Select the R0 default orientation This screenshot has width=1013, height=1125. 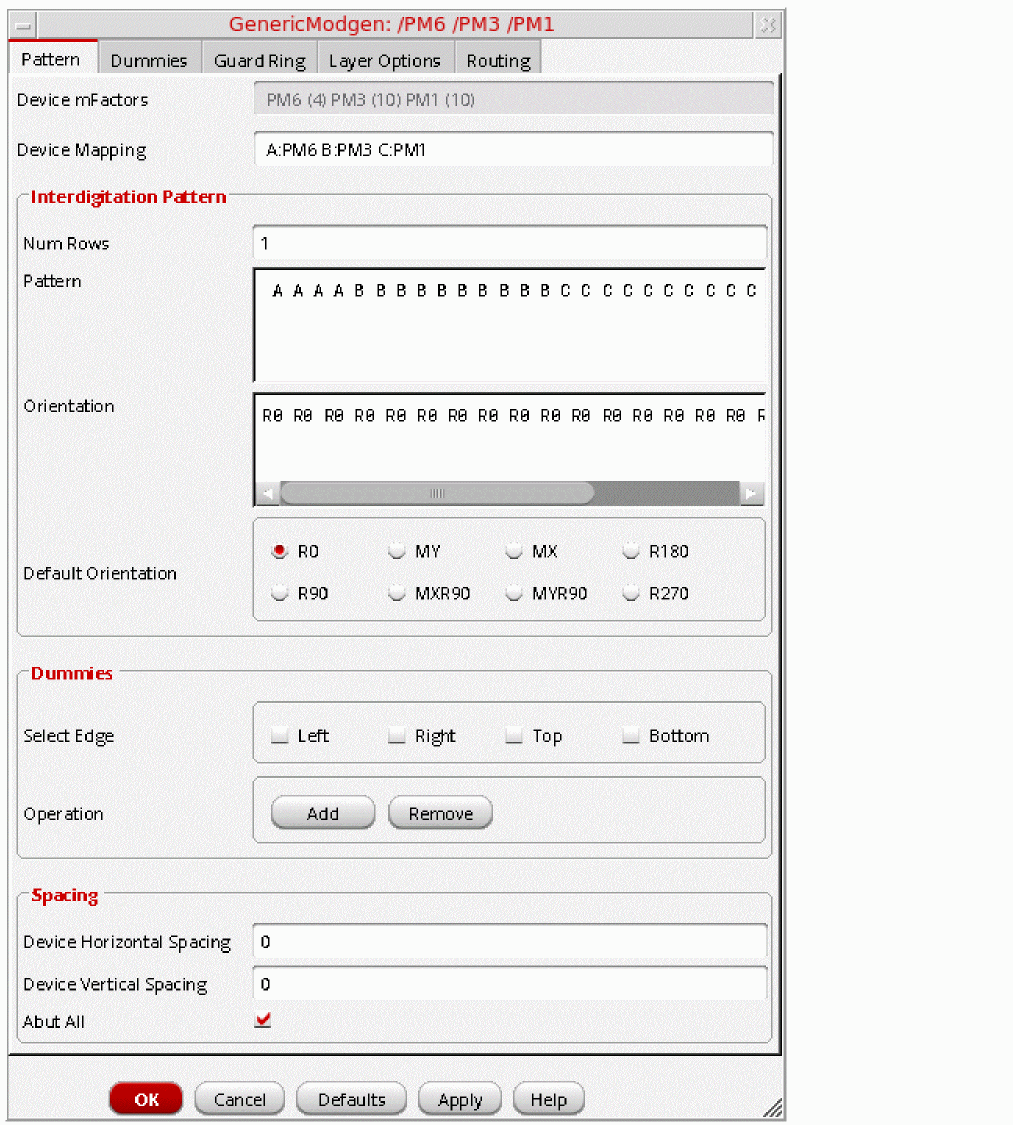tap(279, 551)
